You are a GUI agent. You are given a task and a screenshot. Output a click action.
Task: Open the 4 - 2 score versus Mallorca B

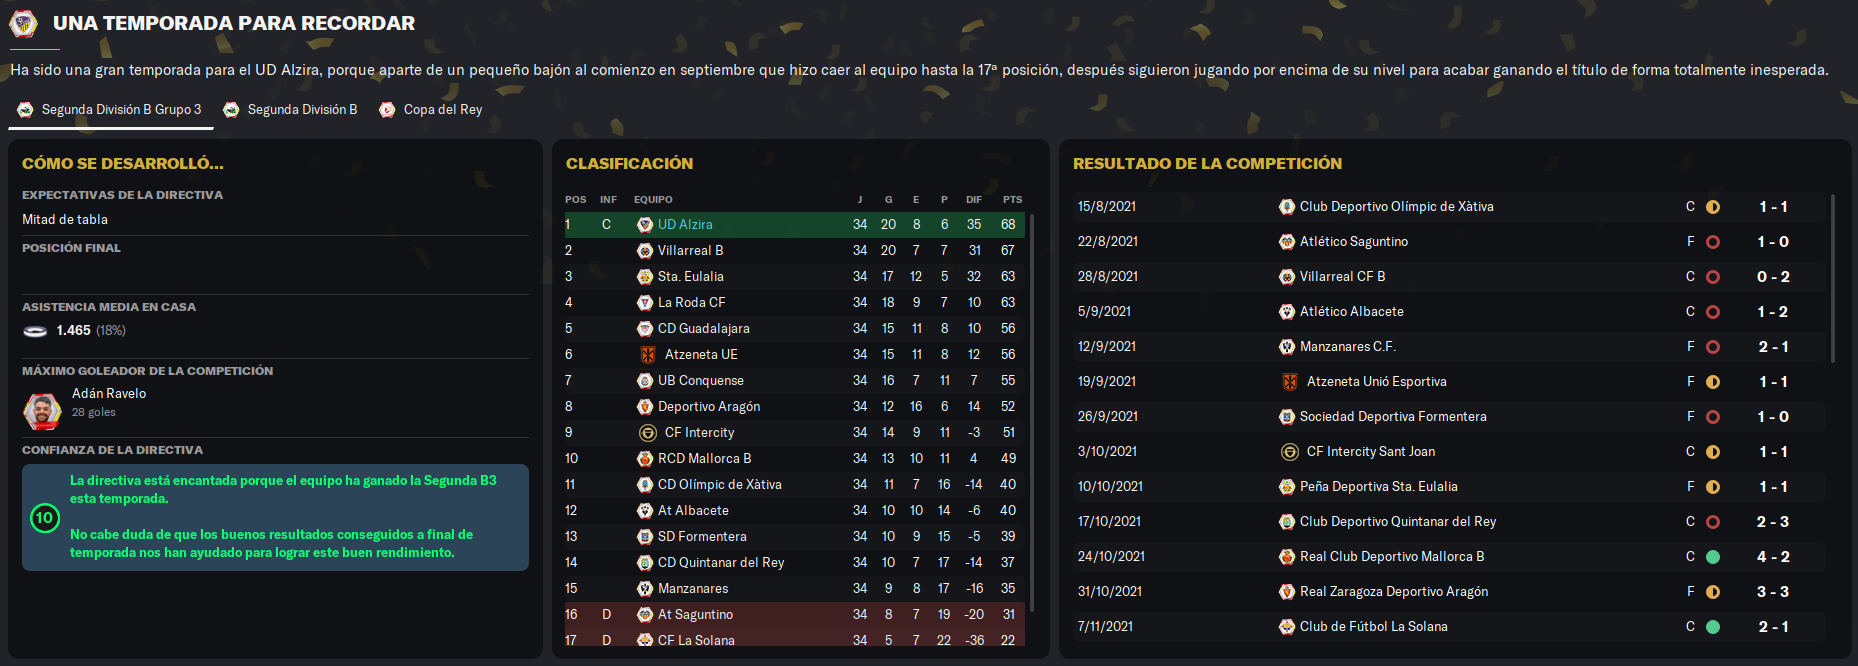point(1773,557)
